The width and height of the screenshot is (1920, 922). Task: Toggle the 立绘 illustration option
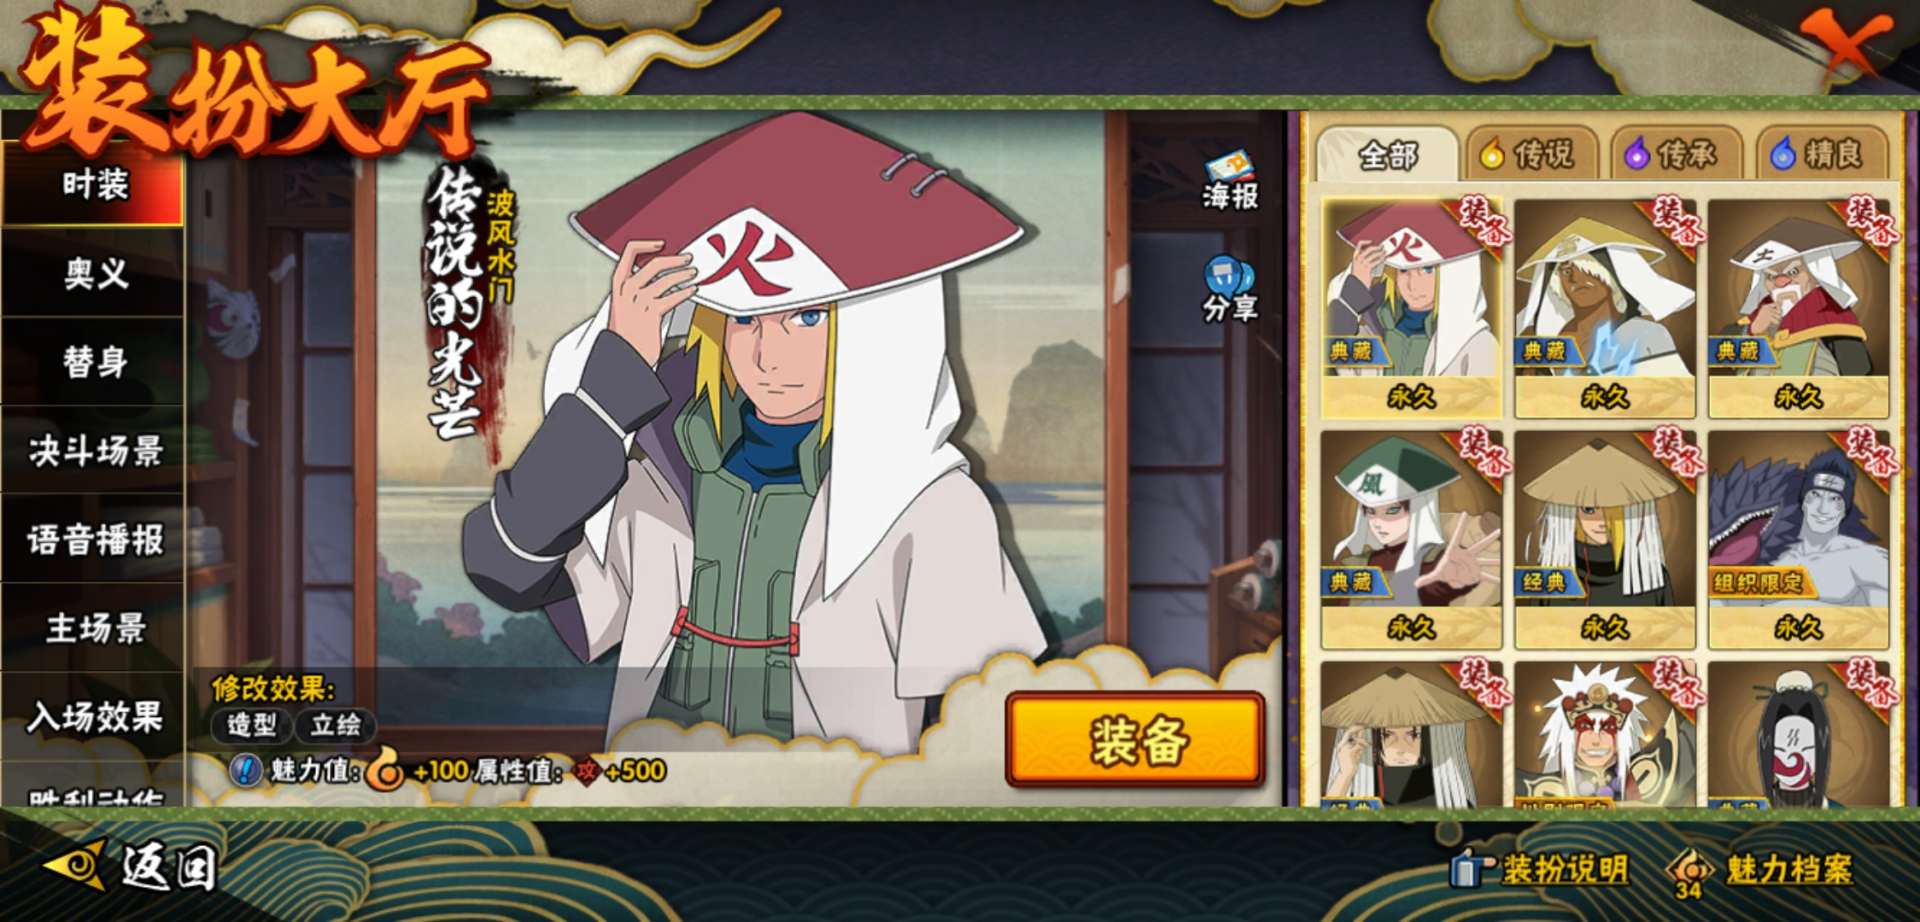pyautogui.click(x=335, y=725)
